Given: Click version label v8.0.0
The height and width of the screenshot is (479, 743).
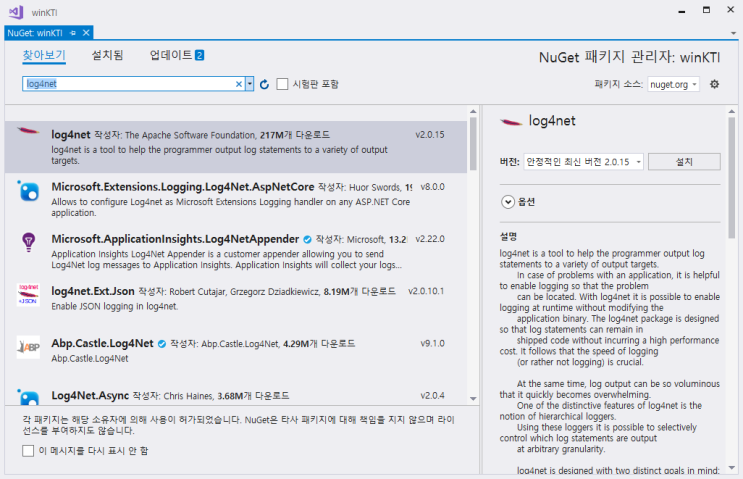Looking at the screenshot, I should pyautogui.click(x=432, y=187).
